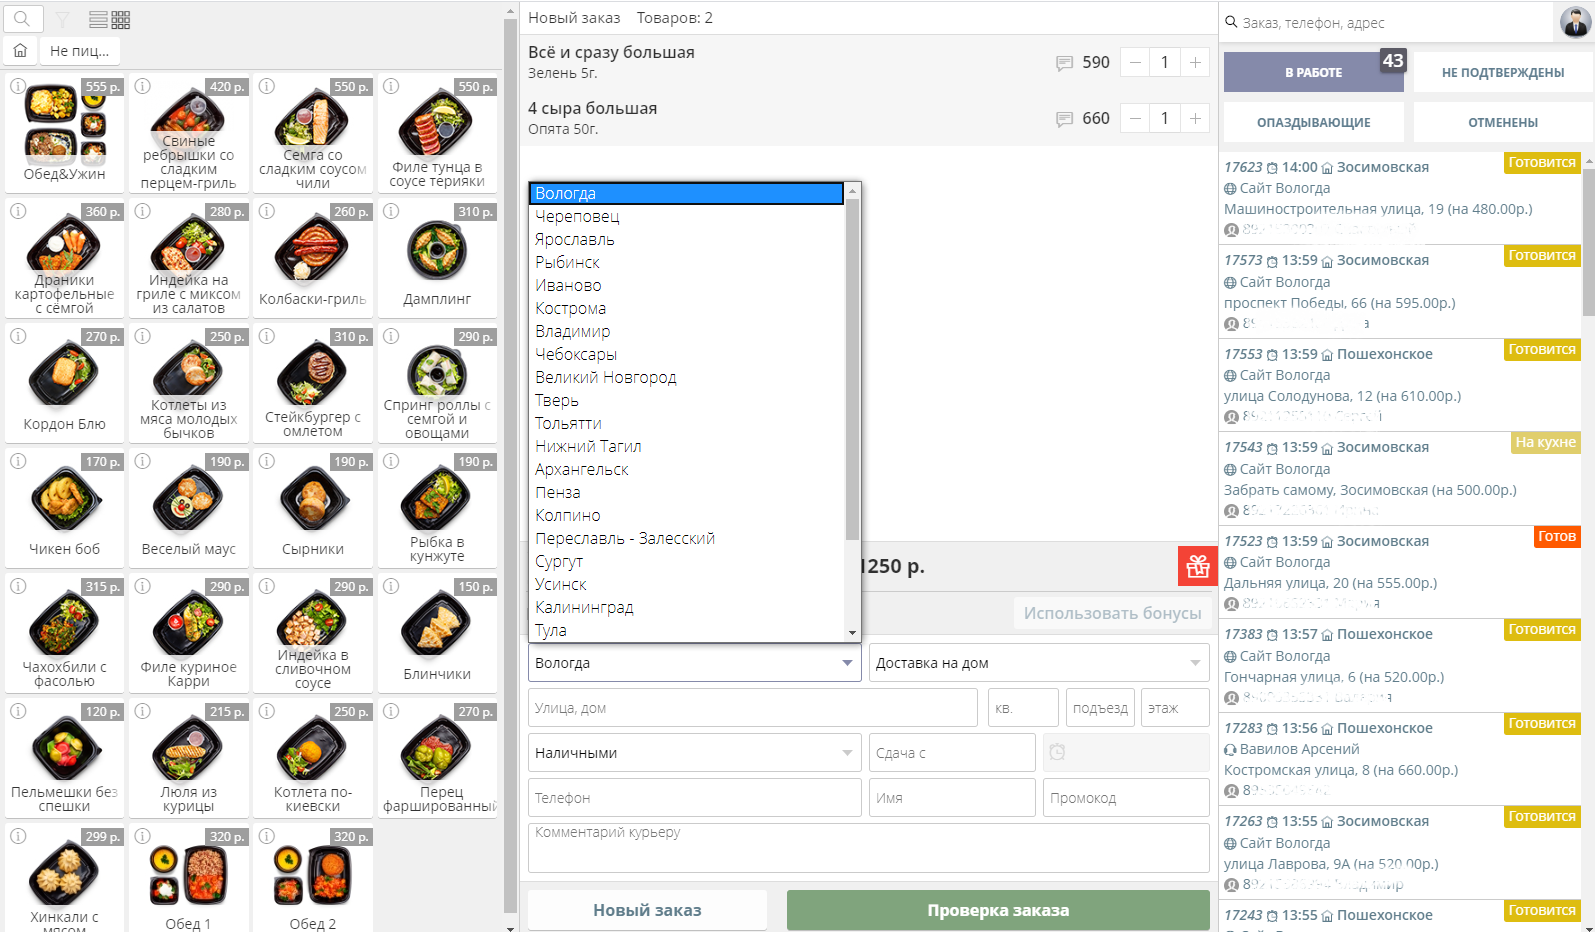
Task: Open the red gift box icon
Action: [x=1197, y=567]
